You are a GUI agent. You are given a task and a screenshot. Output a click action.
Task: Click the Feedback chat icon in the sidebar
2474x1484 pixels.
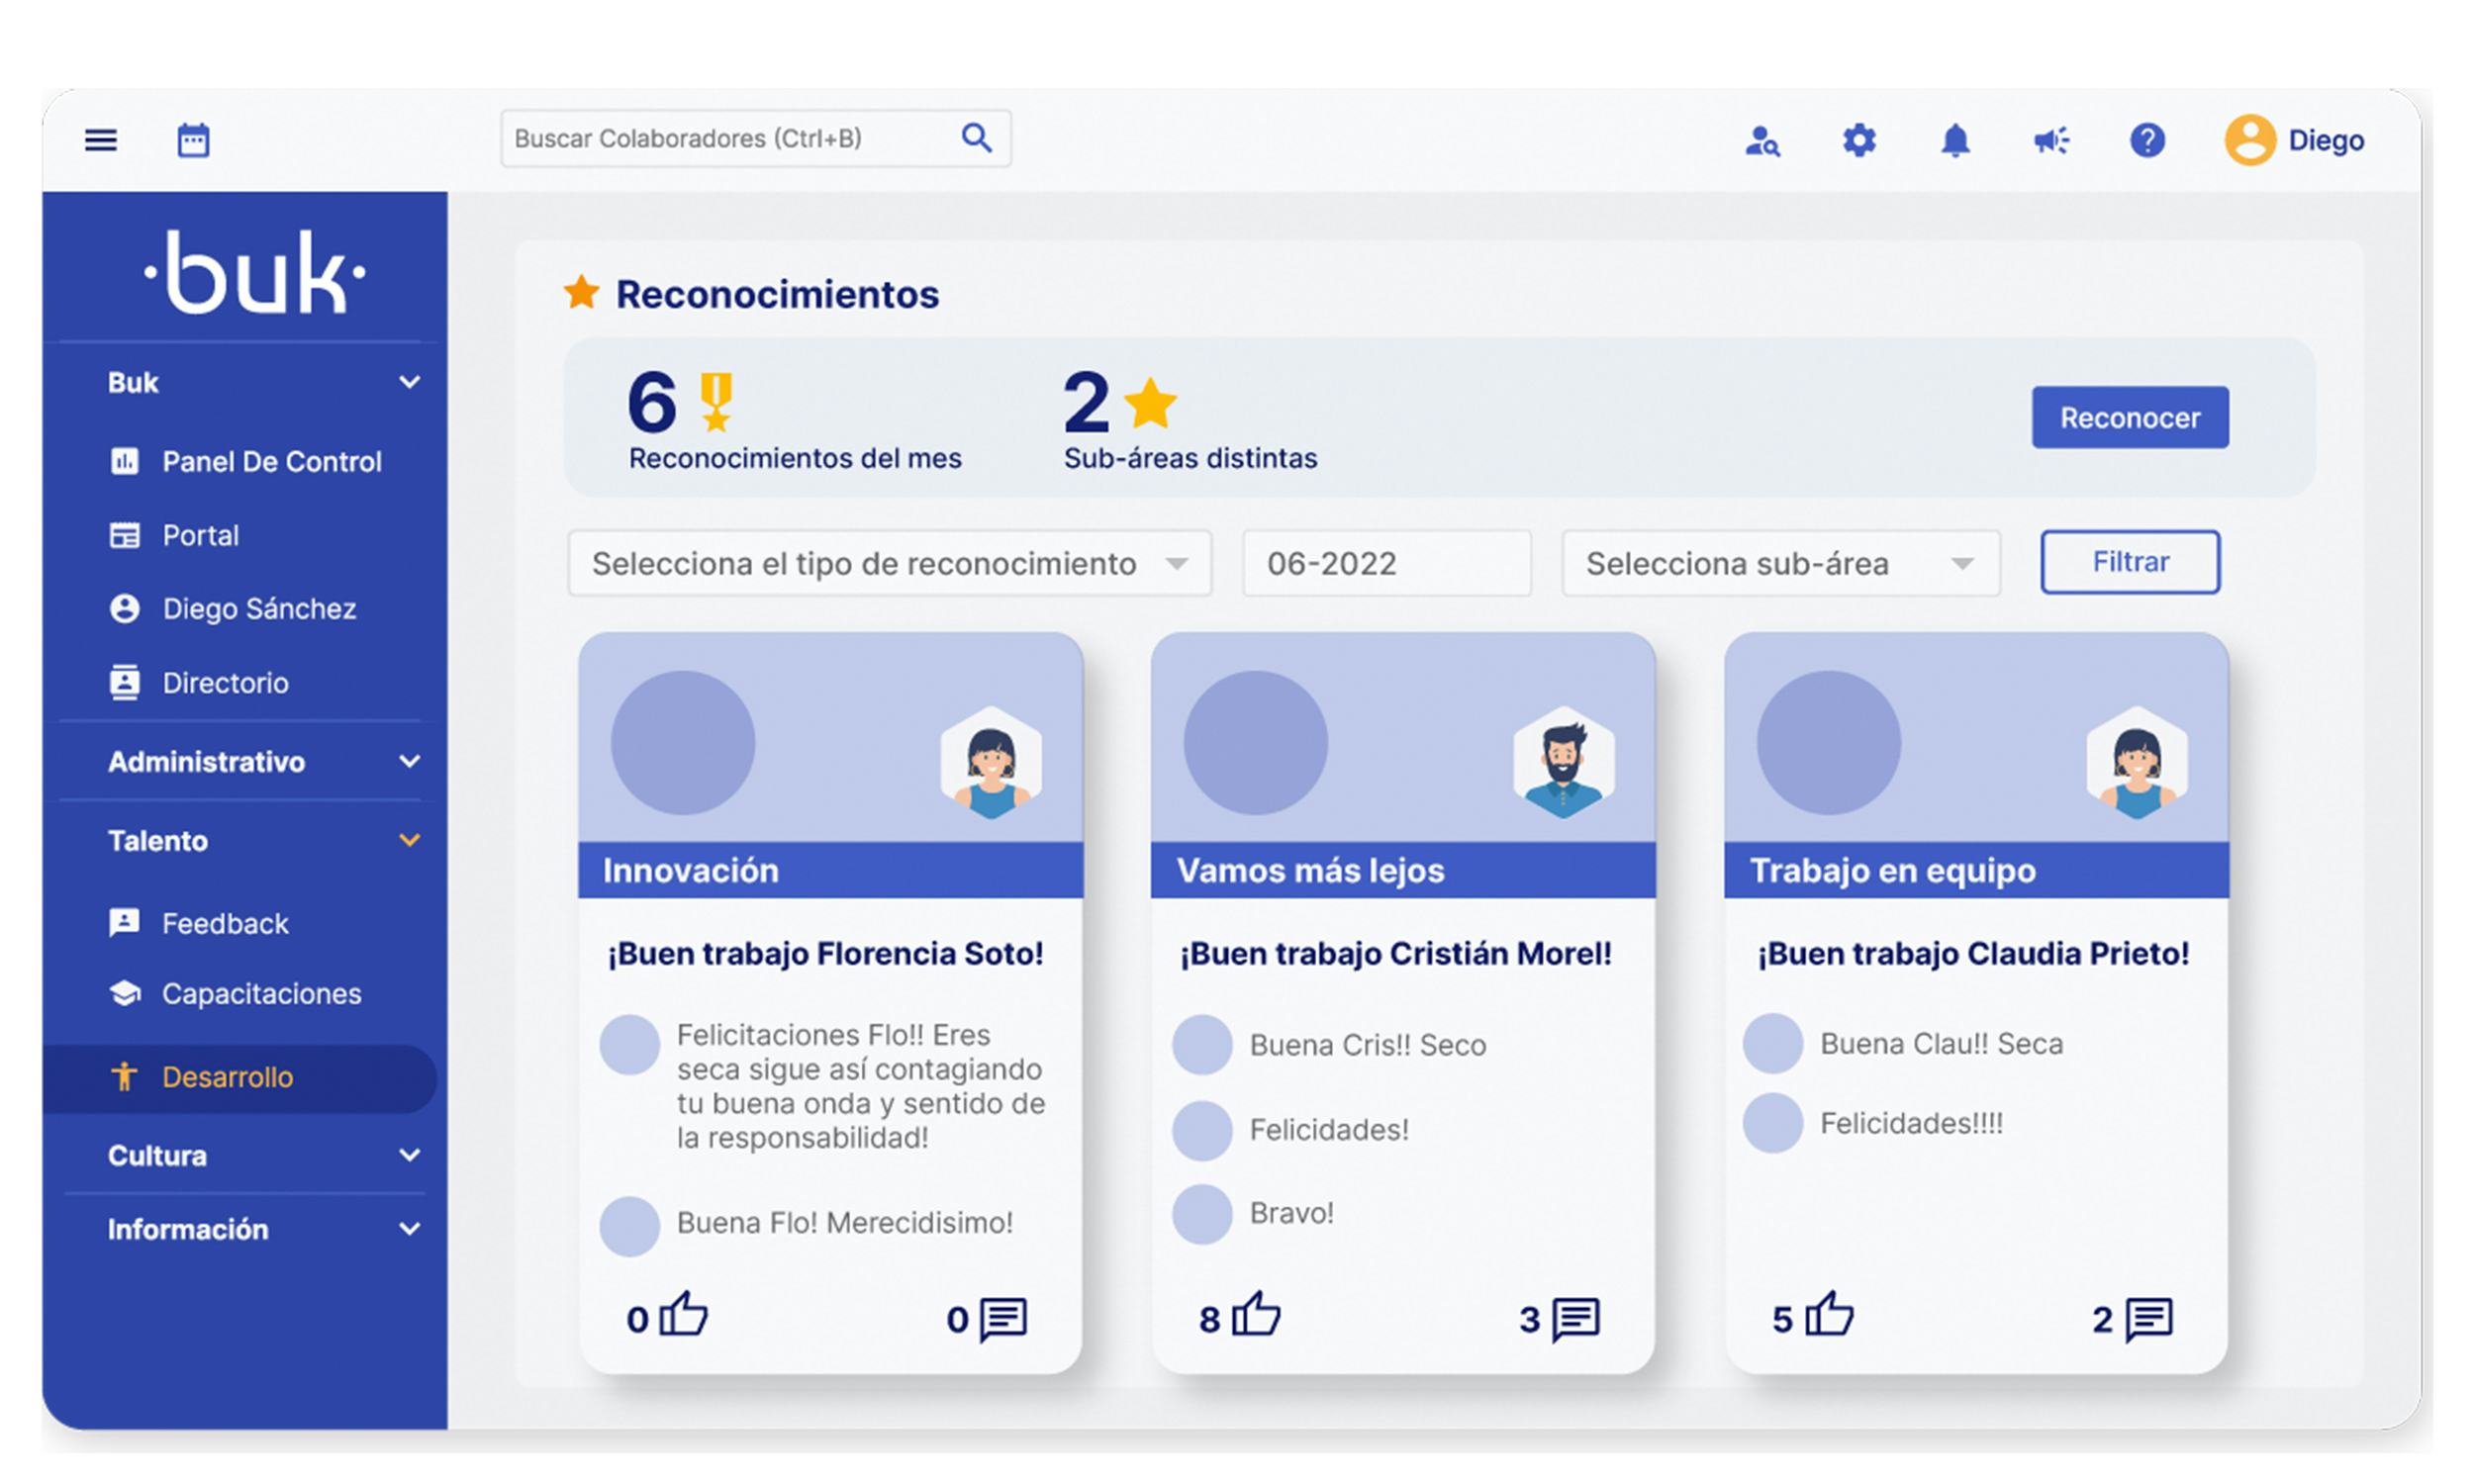(126, 922)
